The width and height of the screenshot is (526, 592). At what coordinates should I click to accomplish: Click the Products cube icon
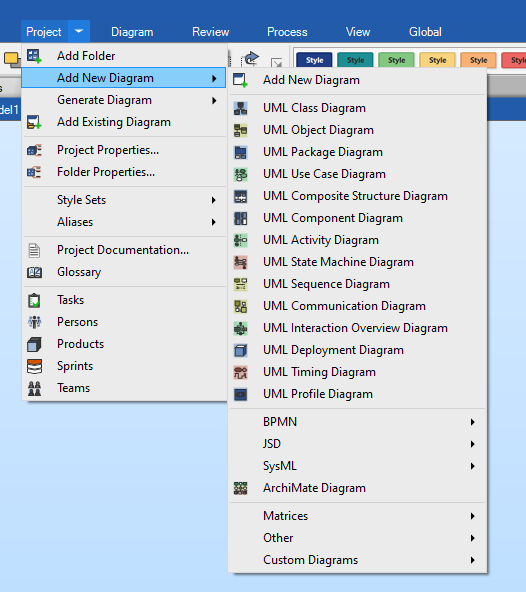[x=34, y=344]
